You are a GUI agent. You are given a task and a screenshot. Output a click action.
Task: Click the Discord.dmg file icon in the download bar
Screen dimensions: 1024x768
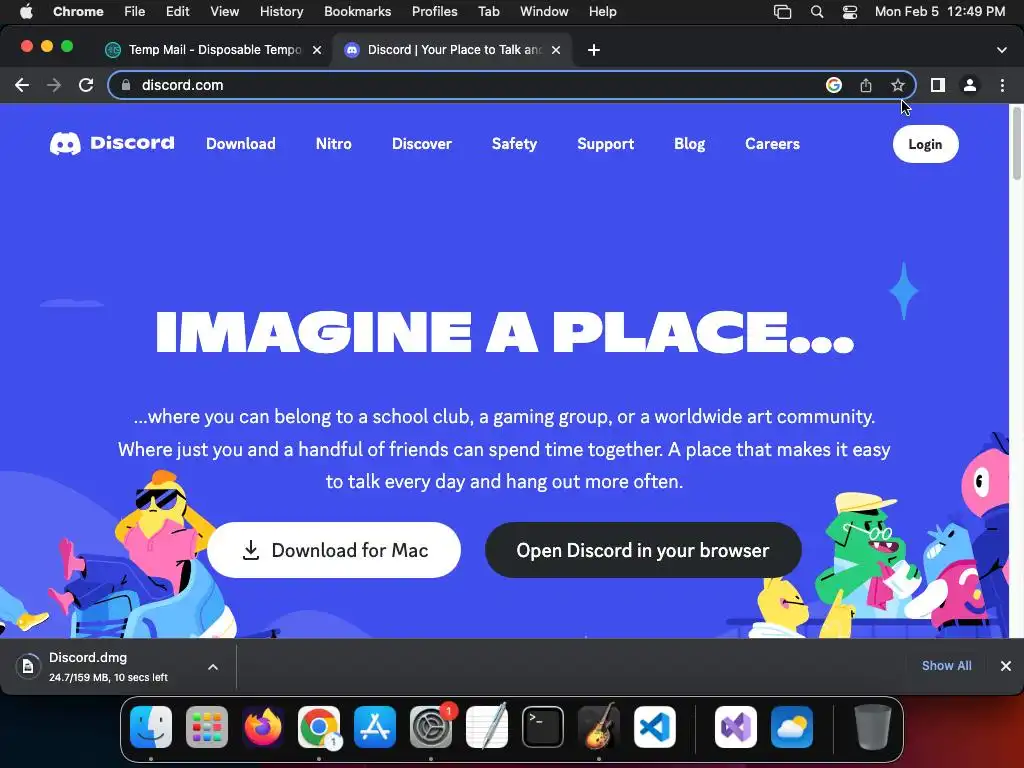point(28,667)
